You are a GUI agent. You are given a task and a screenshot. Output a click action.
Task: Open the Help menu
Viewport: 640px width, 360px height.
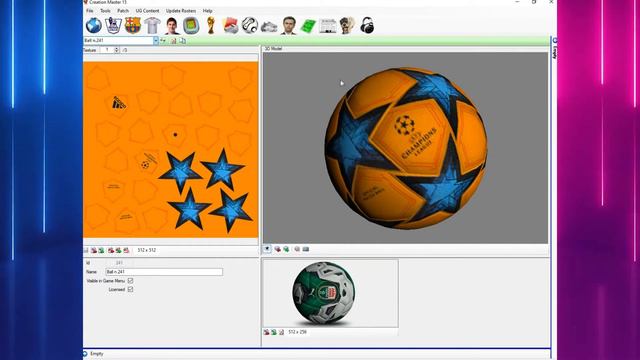[x=207, y=11]
